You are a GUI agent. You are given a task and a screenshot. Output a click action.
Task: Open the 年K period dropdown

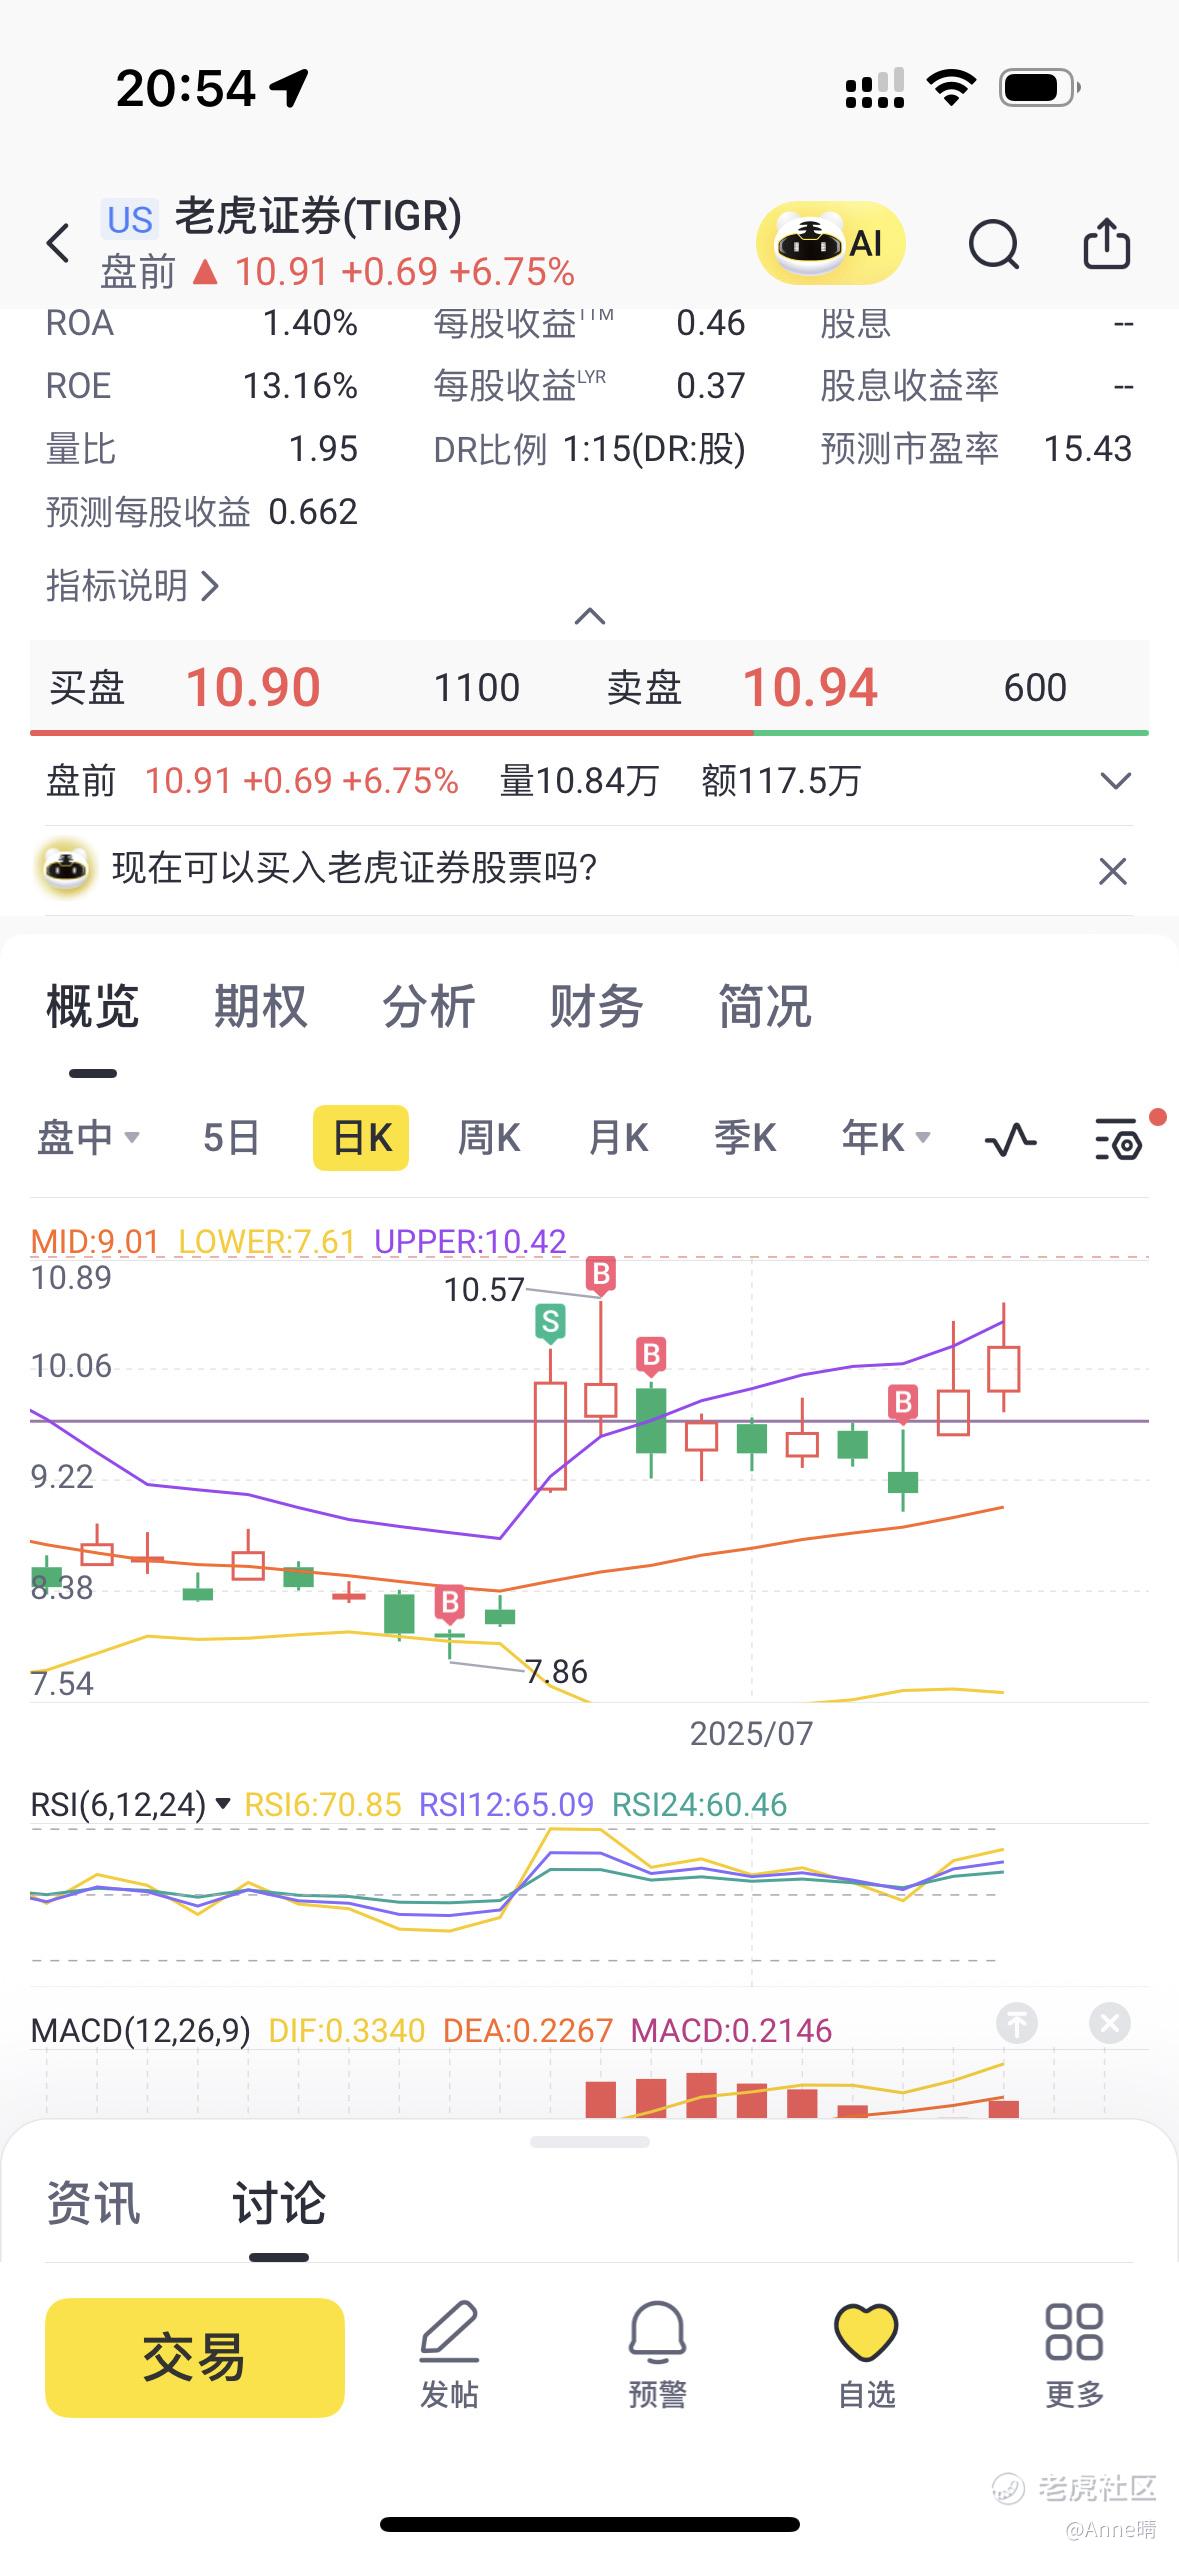pos(886,1138)
